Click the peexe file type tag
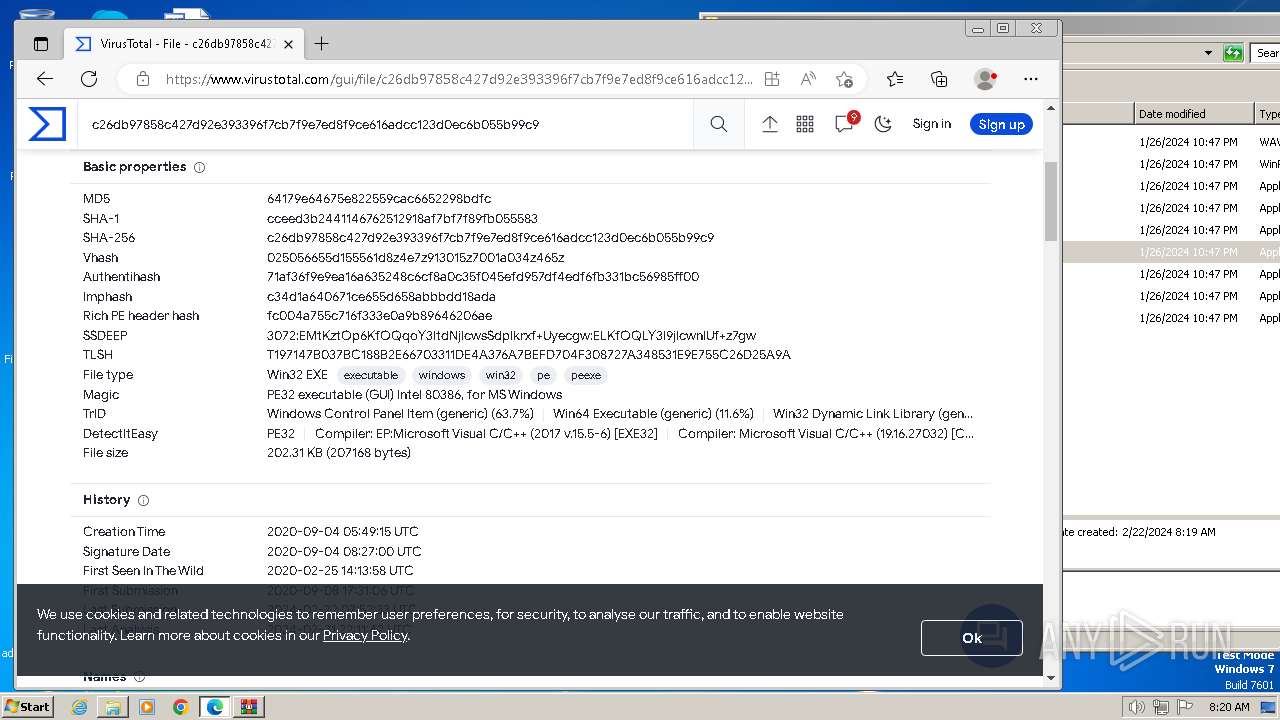 click(586, 375)
